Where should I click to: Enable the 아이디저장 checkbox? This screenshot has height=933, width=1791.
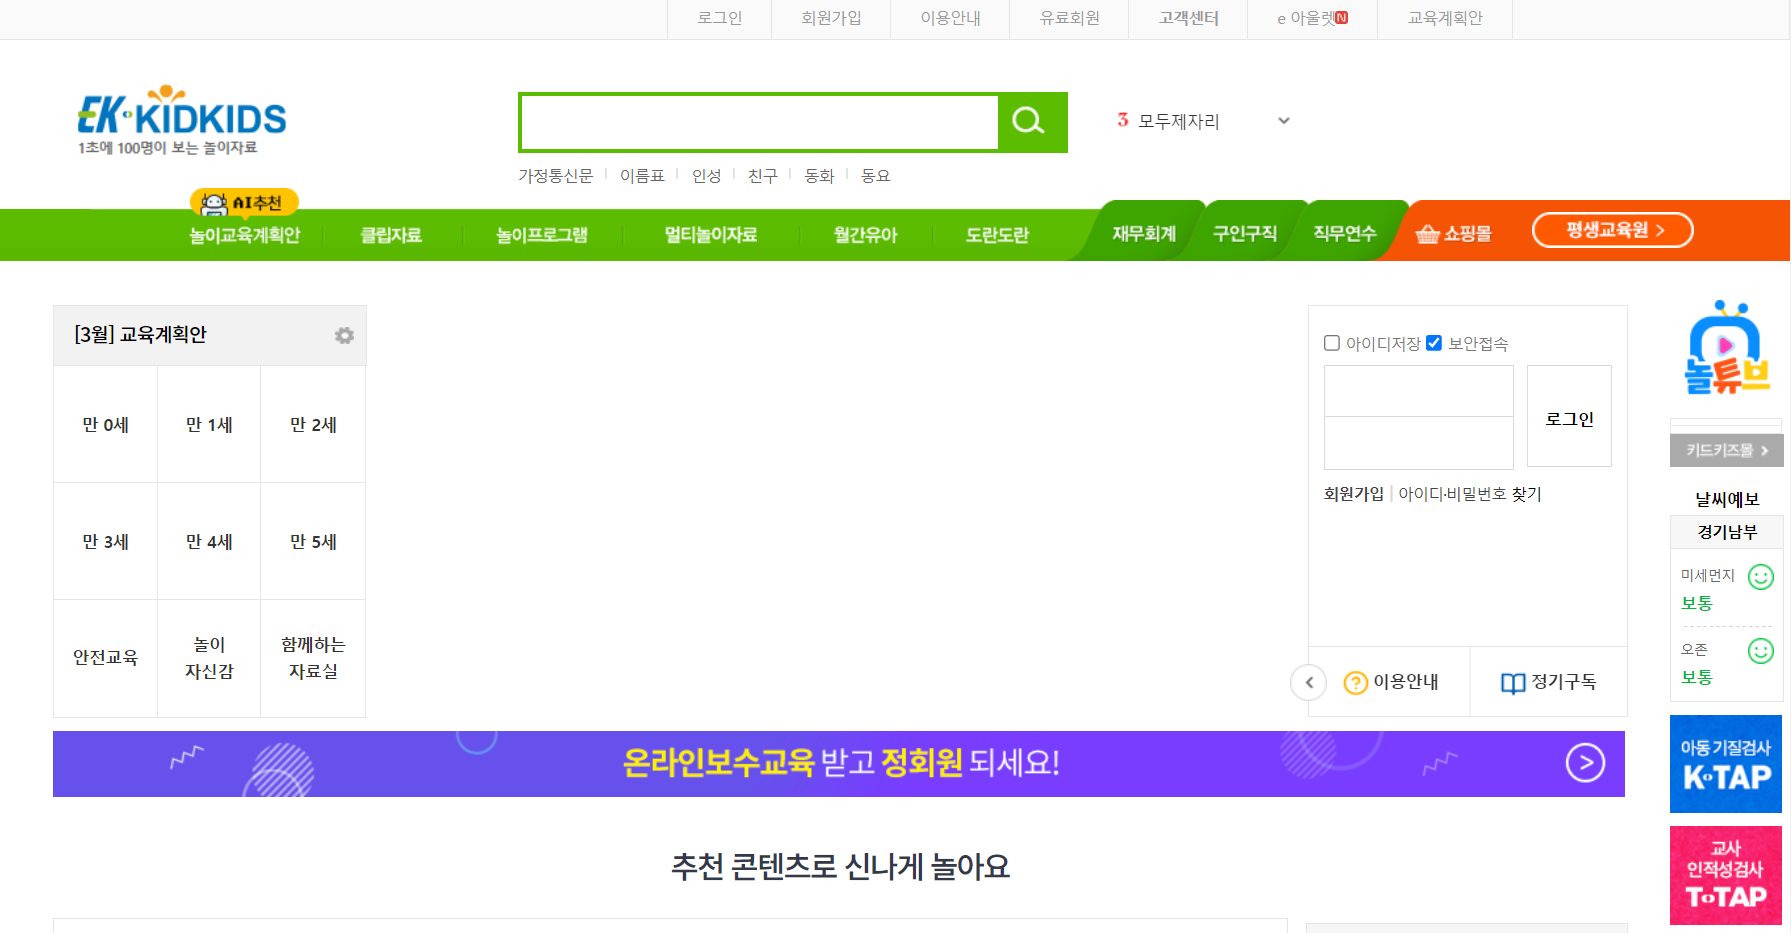tap(1331, 343)
